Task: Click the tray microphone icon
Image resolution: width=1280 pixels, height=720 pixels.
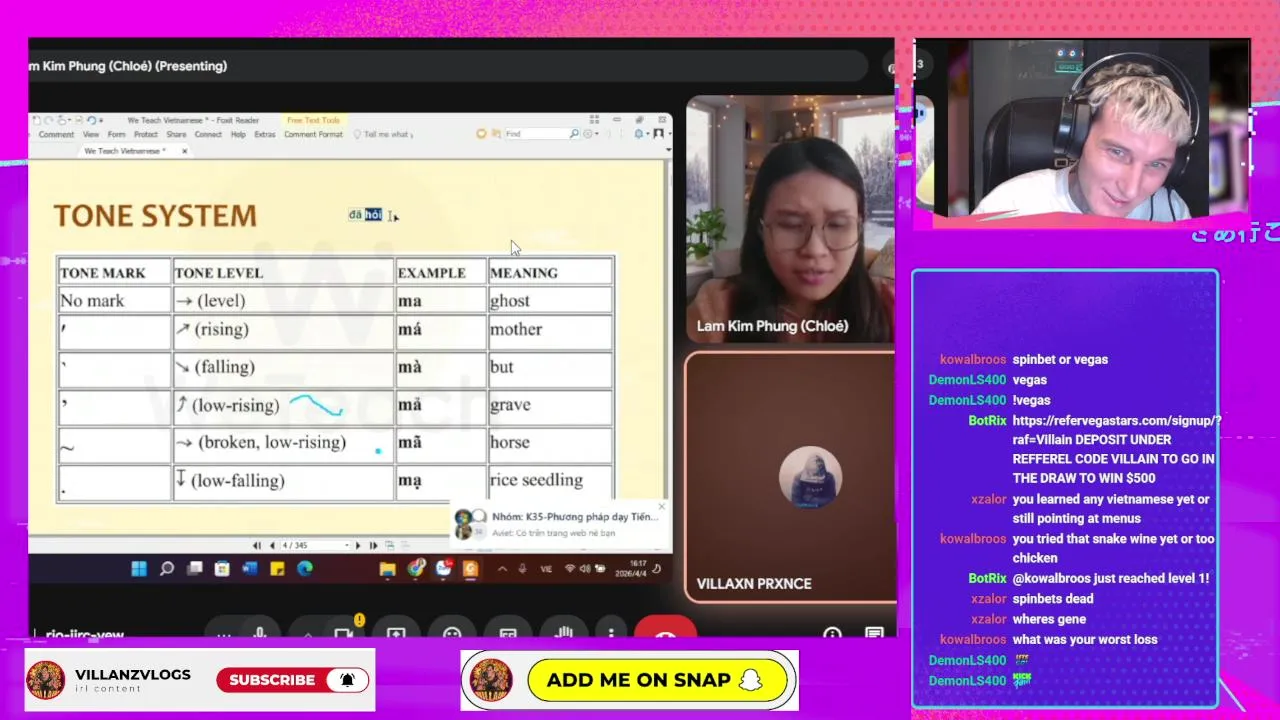Action: (x=522, y=569)
